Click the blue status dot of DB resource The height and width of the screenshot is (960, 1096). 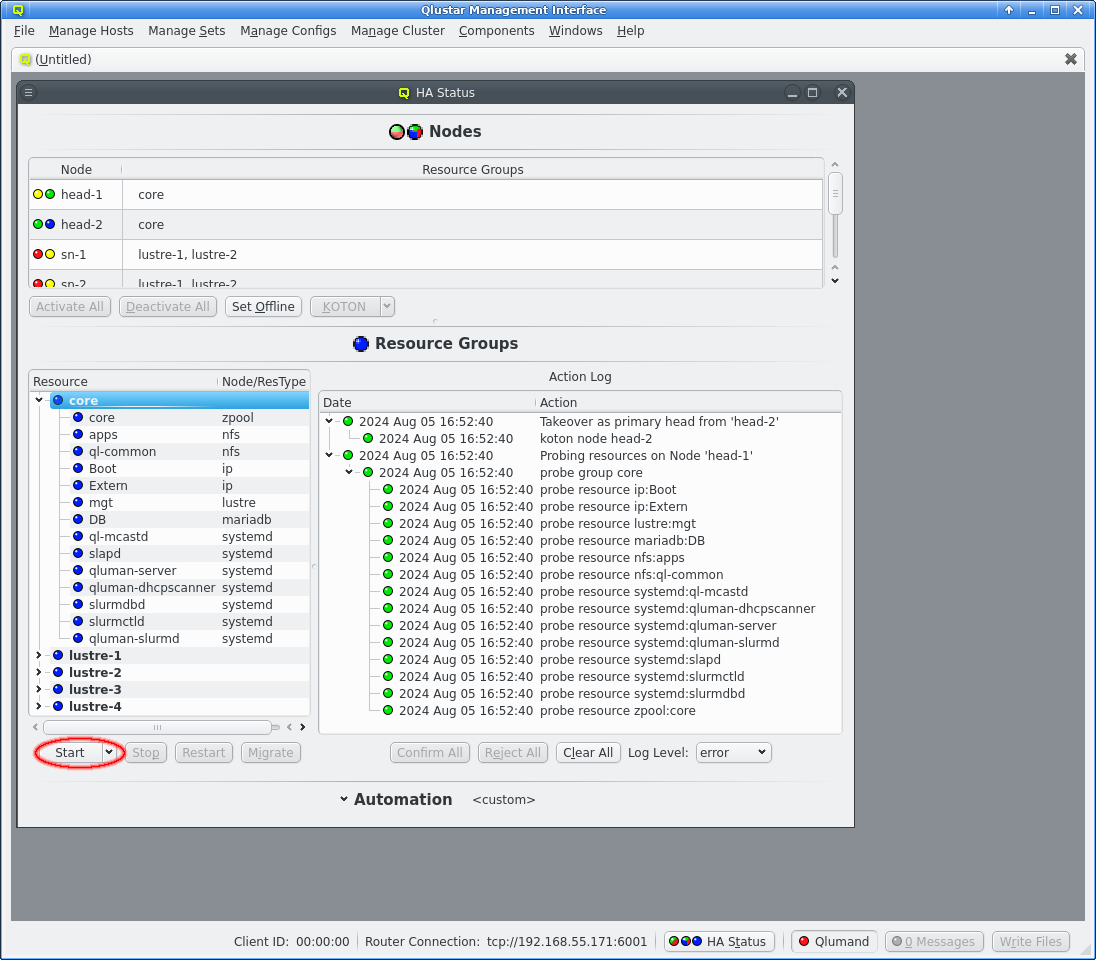78,520
